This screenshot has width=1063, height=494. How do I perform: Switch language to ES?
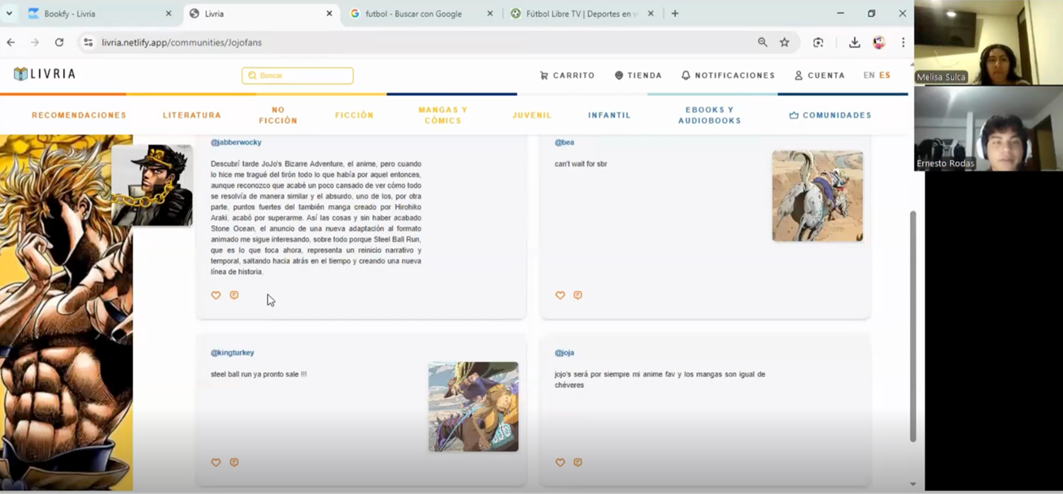coord(885,75)
